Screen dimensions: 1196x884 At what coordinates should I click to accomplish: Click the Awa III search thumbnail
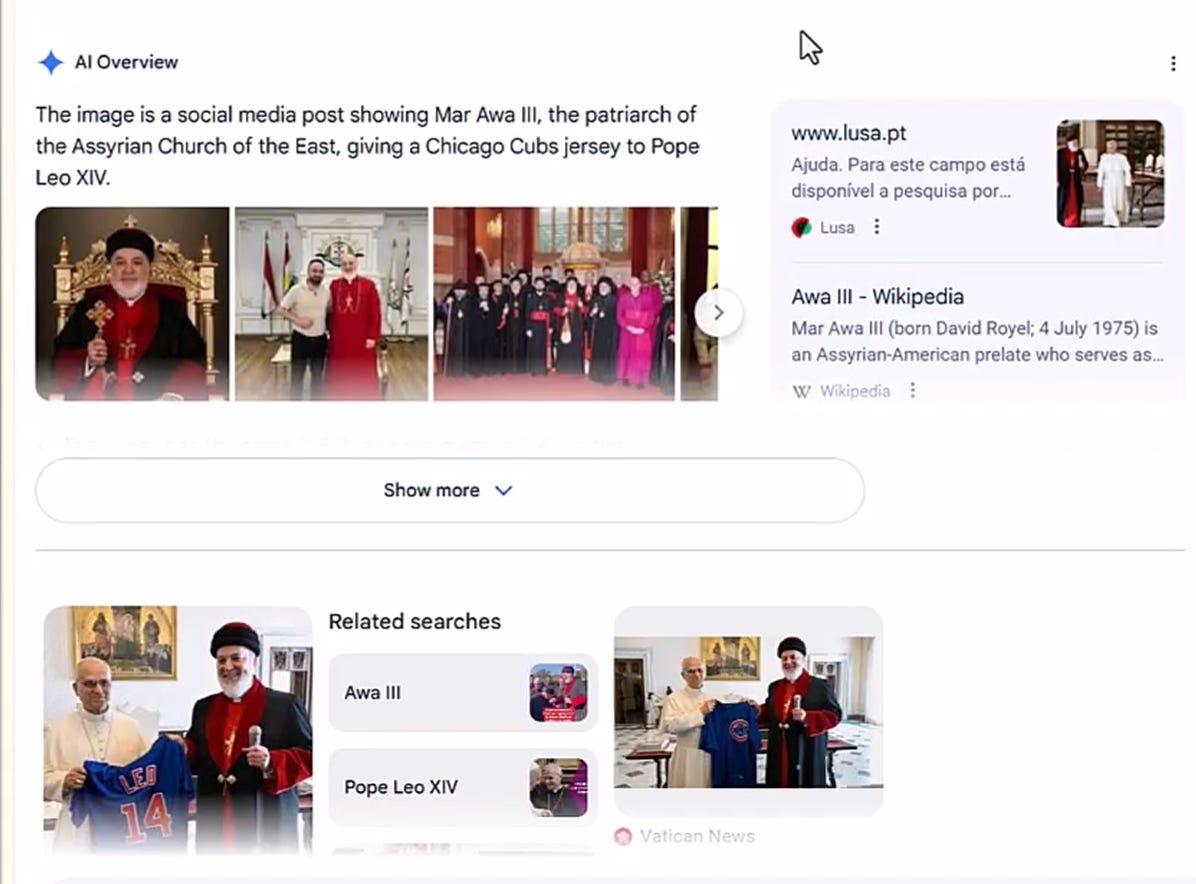558,693
